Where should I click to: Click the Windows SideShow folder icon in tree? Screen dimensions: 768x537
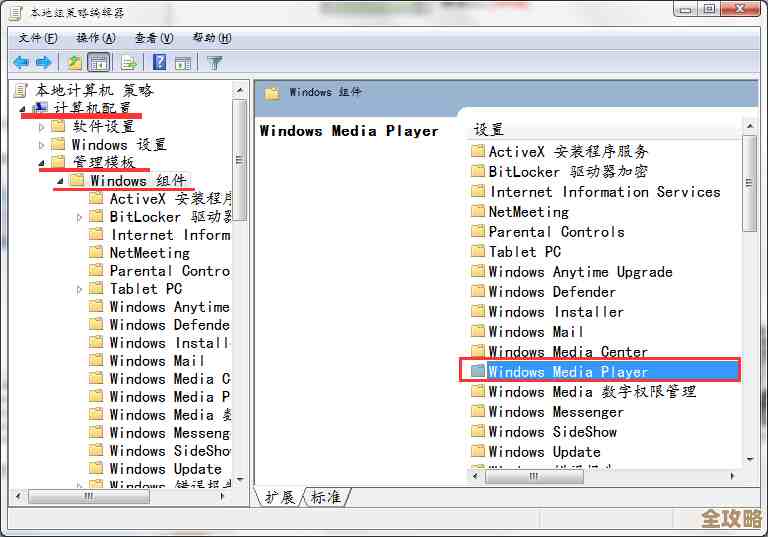point(96,450)
